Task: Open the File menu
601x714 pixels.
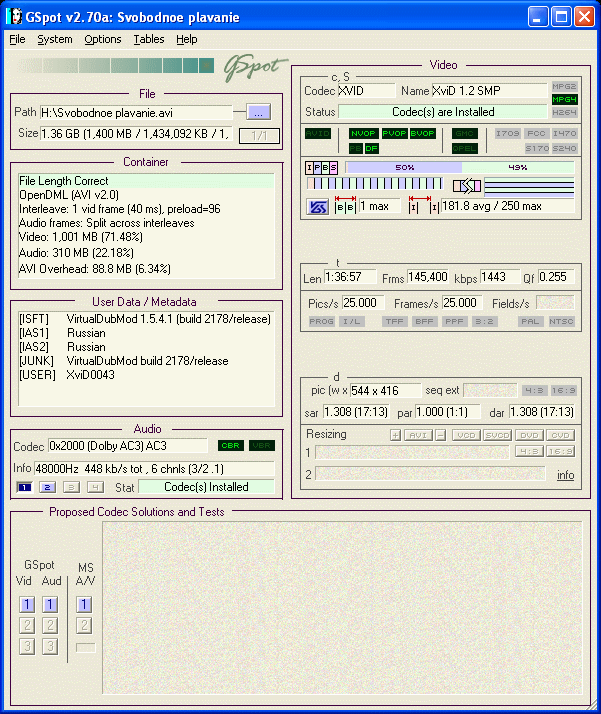Action: (17, 40)
